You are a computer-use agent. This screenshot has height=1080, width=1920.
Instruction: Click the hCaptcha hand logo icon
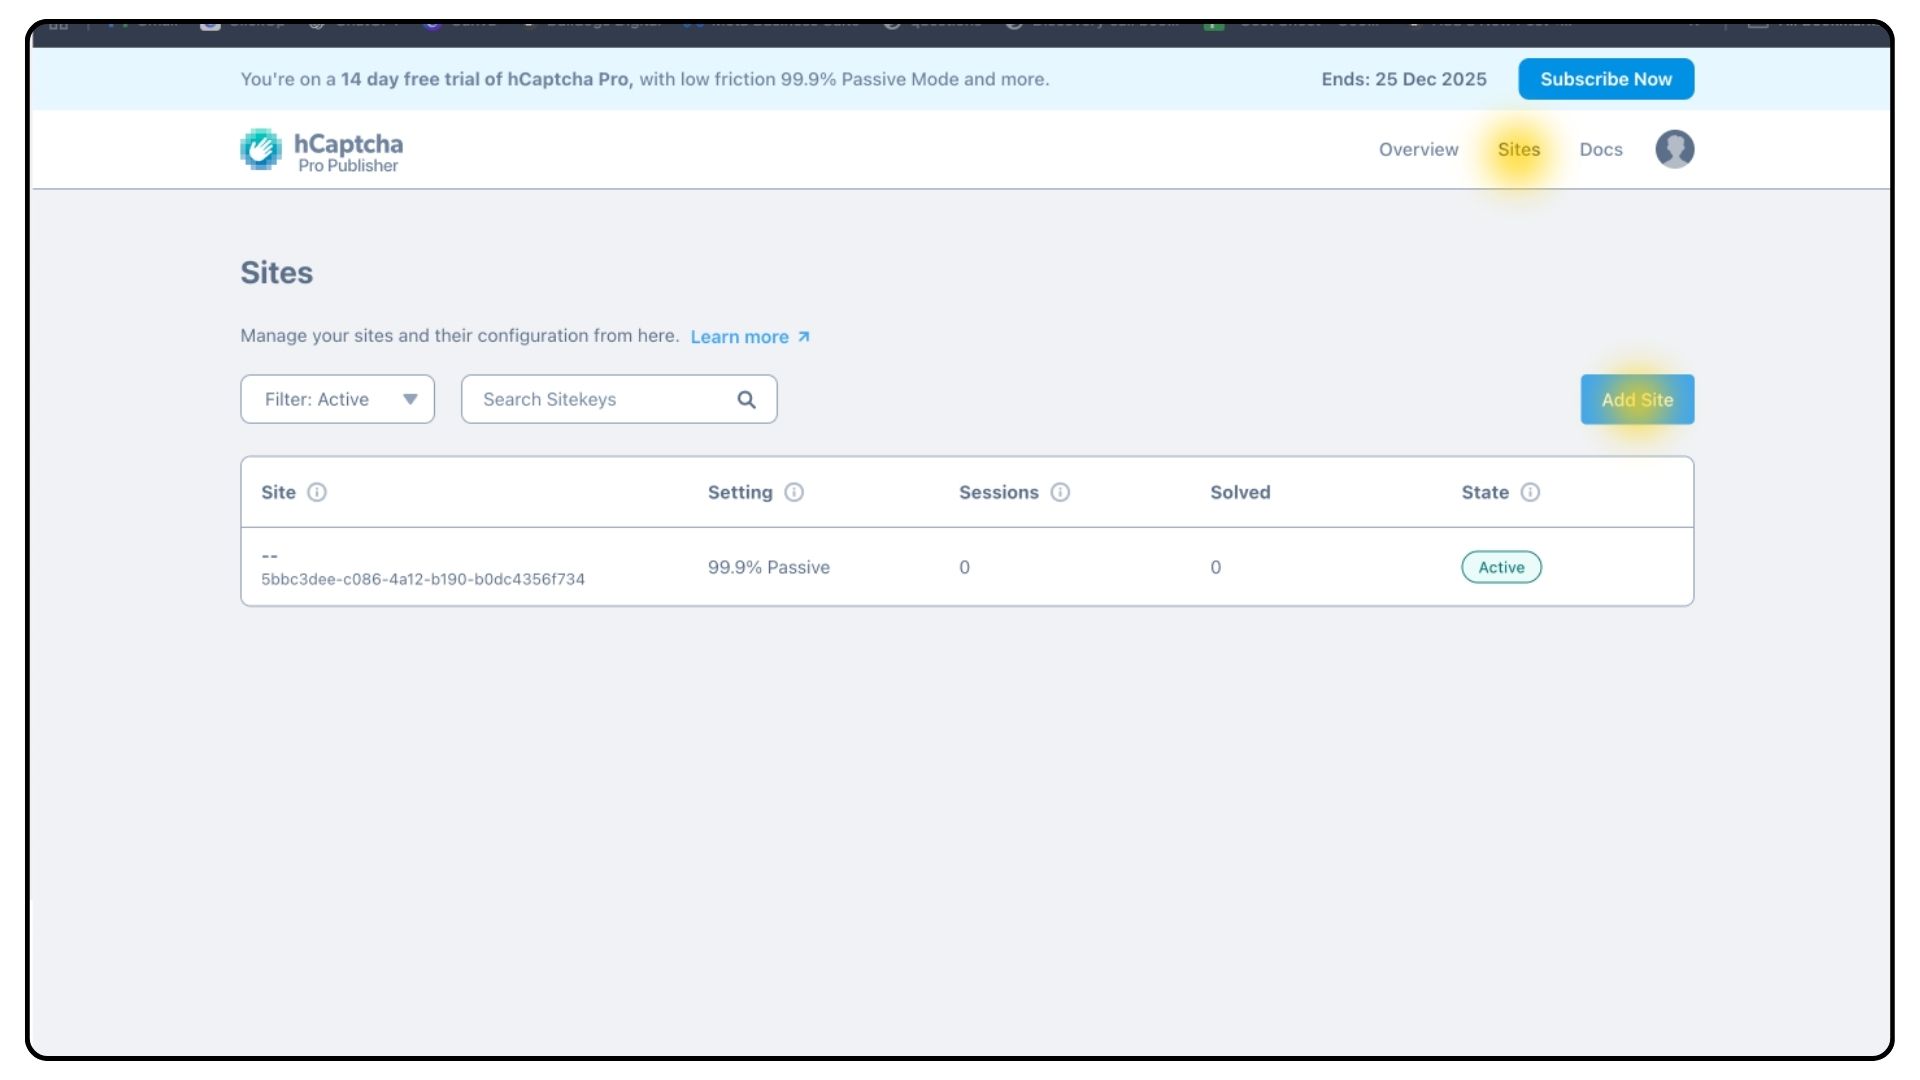click(261, 150)
